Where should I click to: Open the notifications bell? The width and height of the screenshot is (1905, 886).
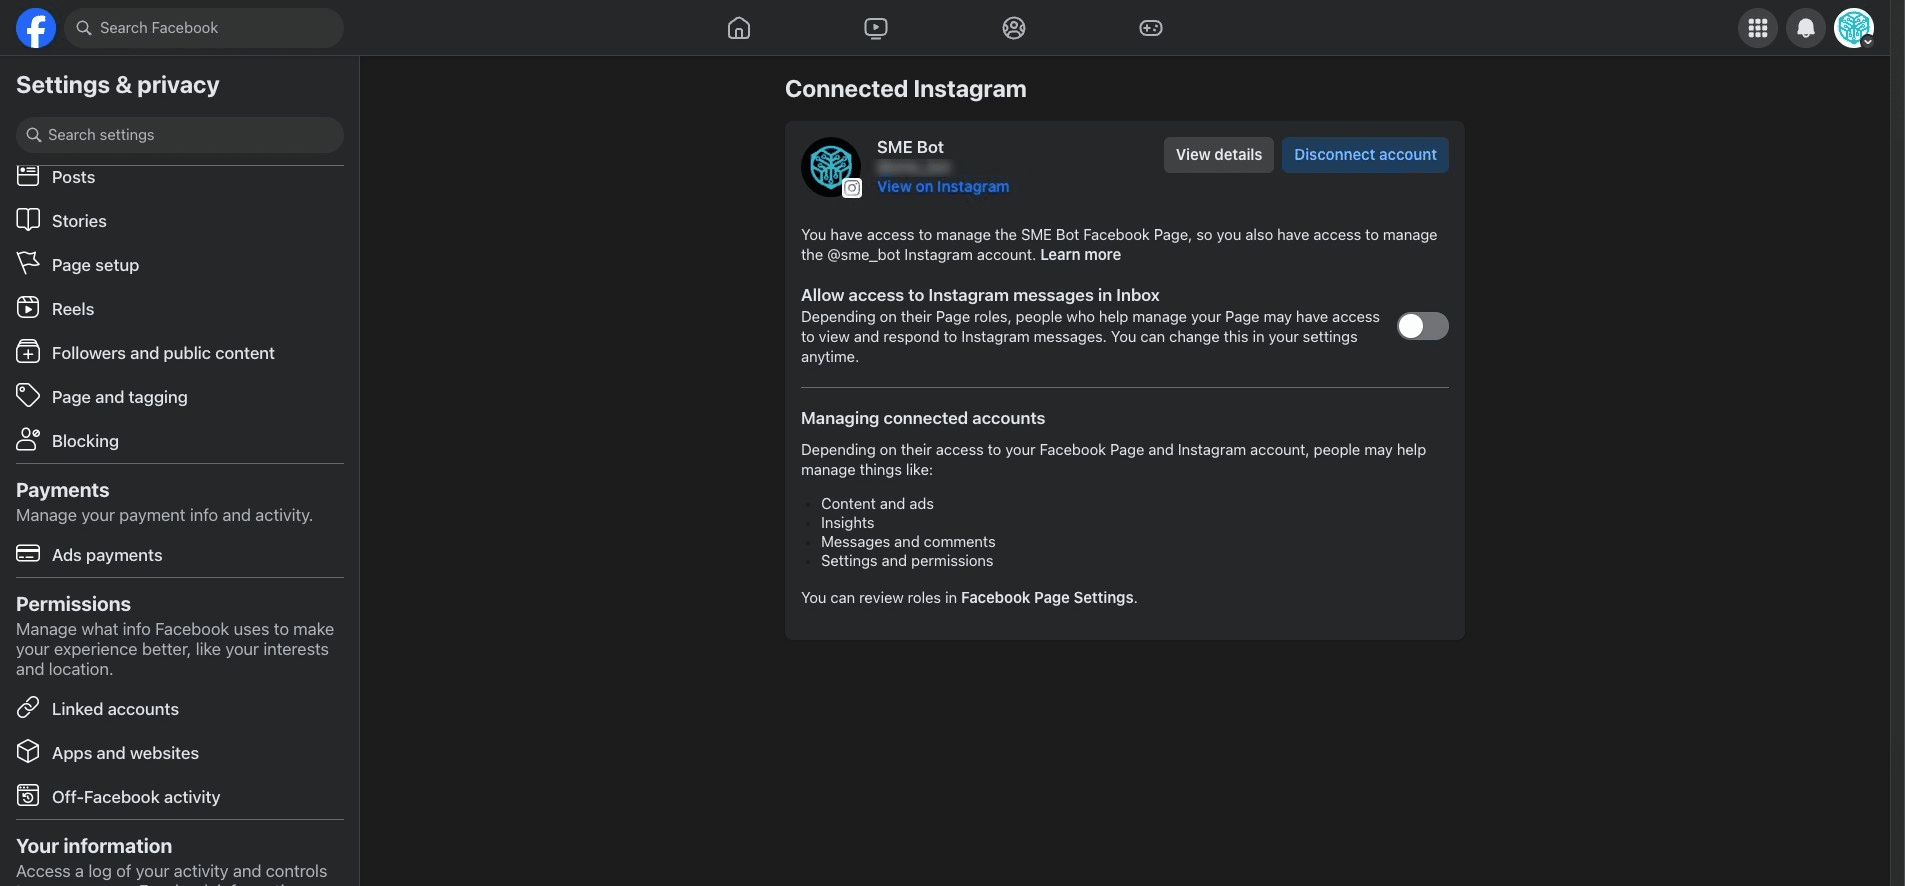click(x=1806, y=28)
